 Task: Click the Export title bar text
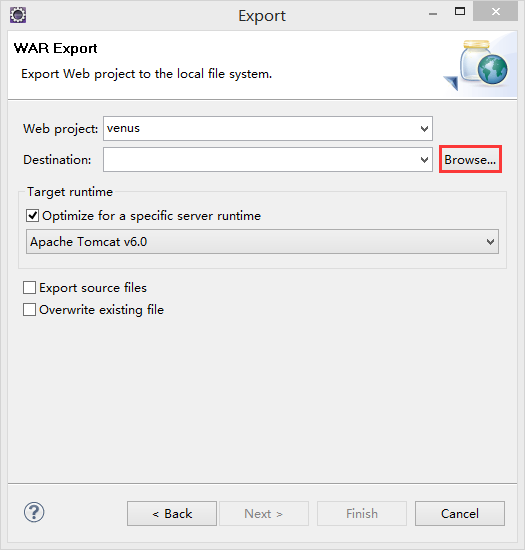(262, 16)
